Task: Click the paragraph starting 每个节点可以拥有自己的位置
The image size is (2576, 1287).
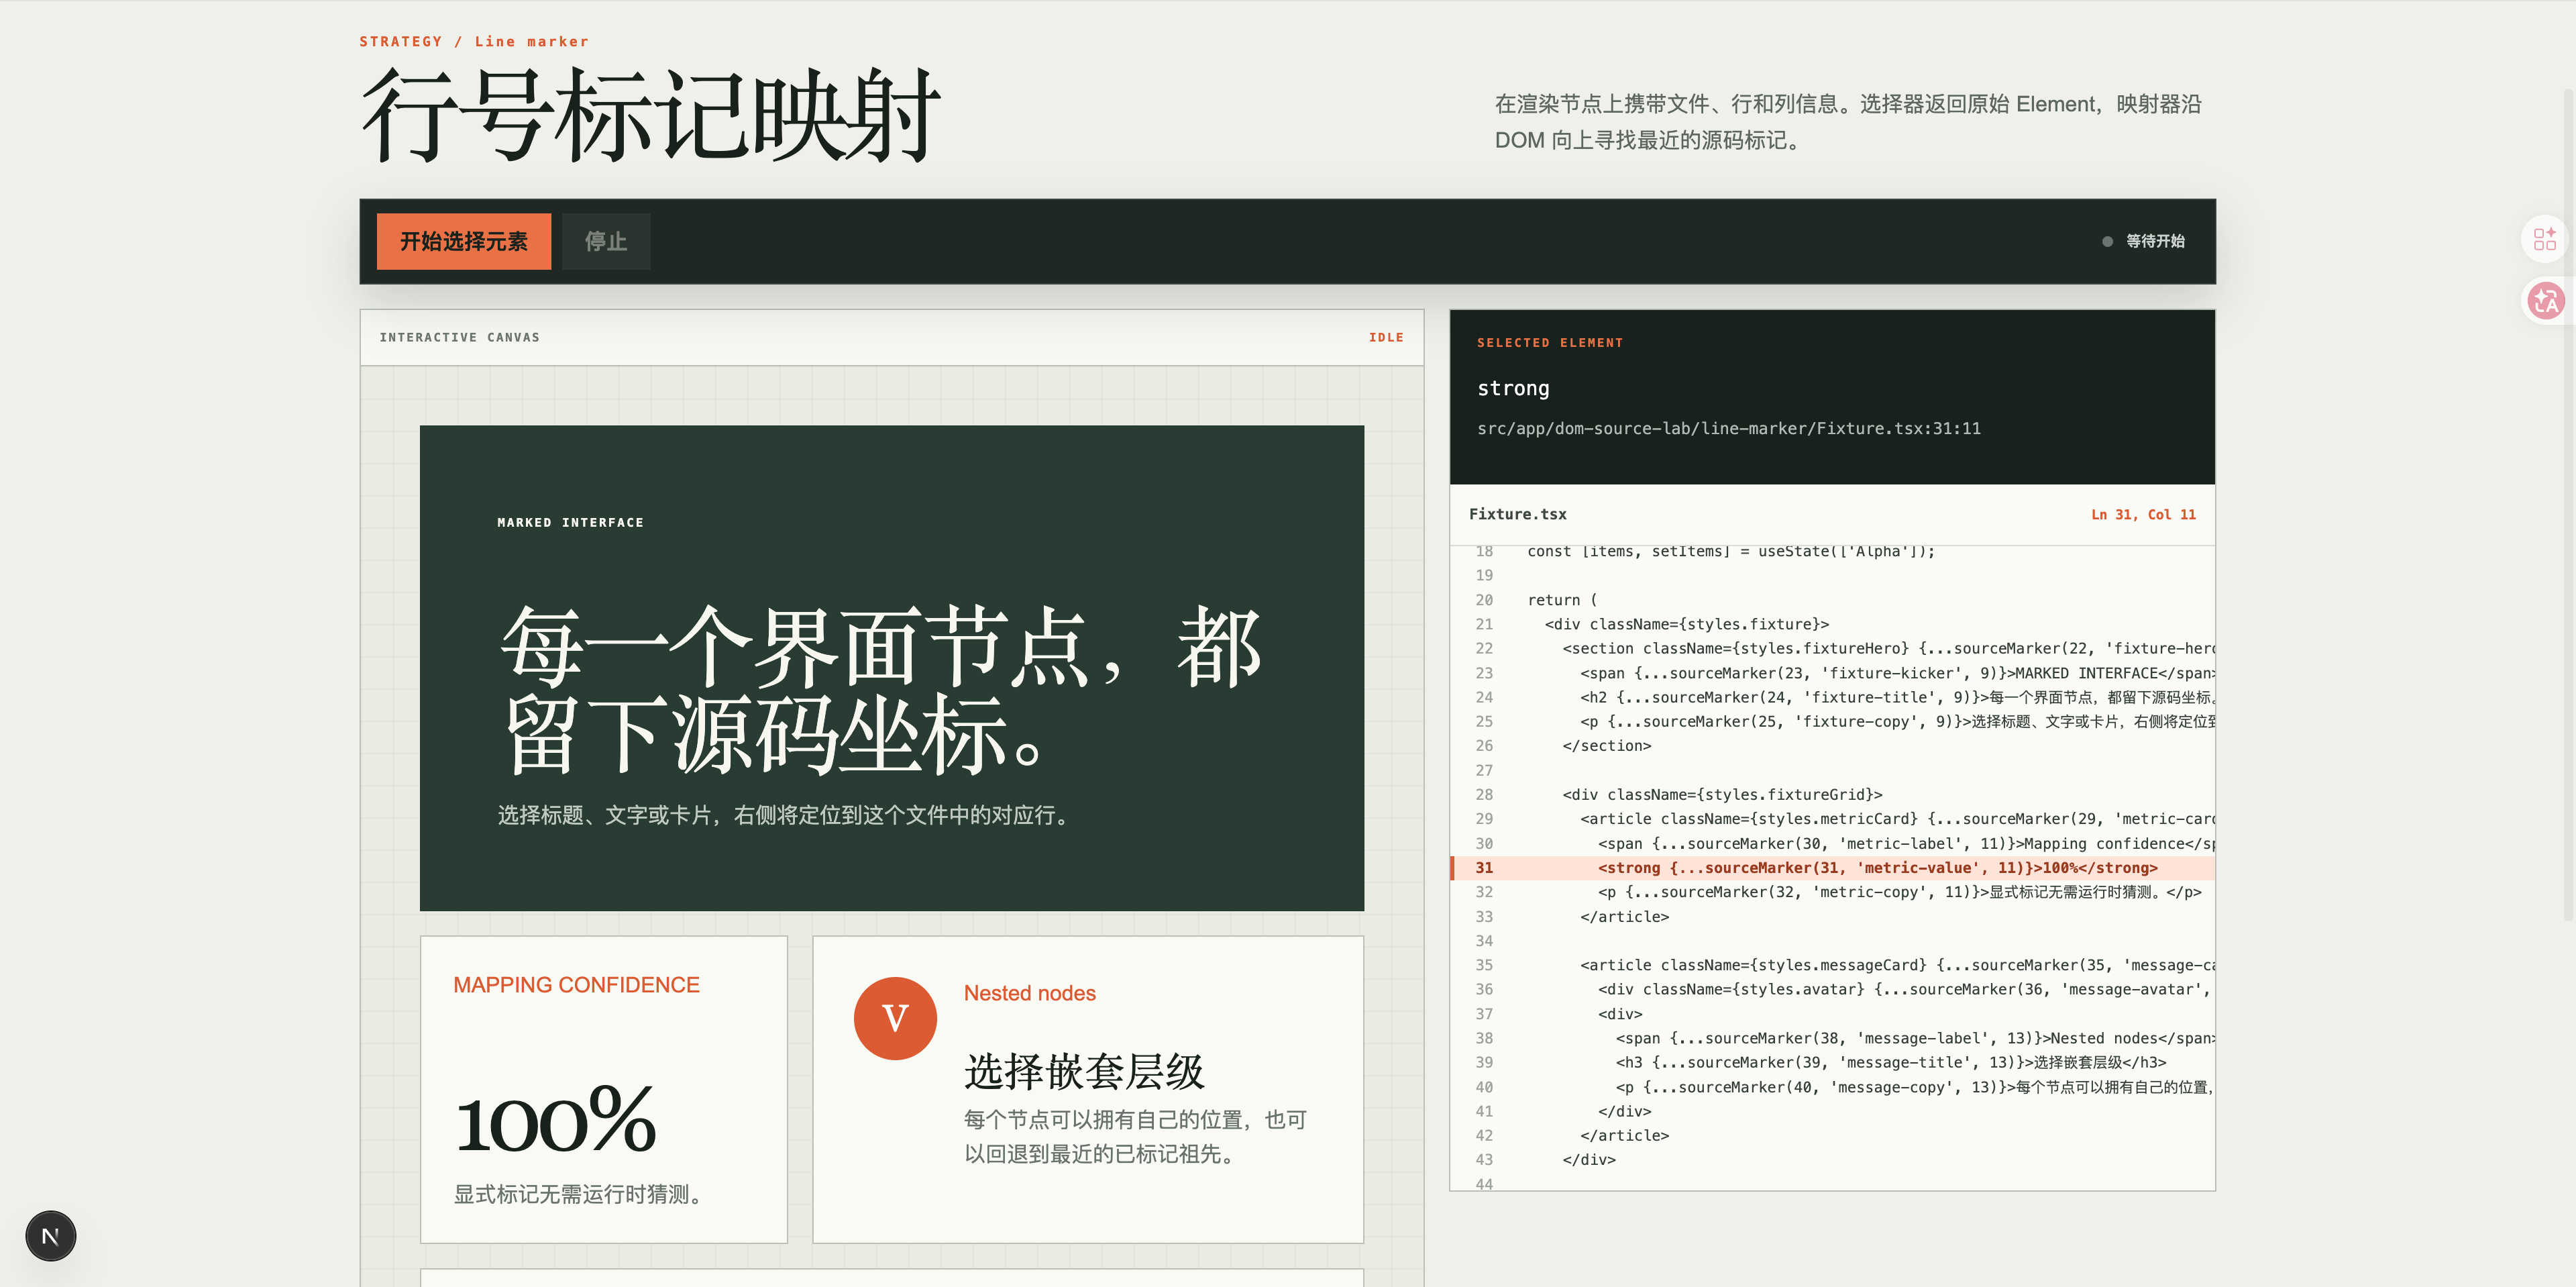Action: point(1135,1137)
